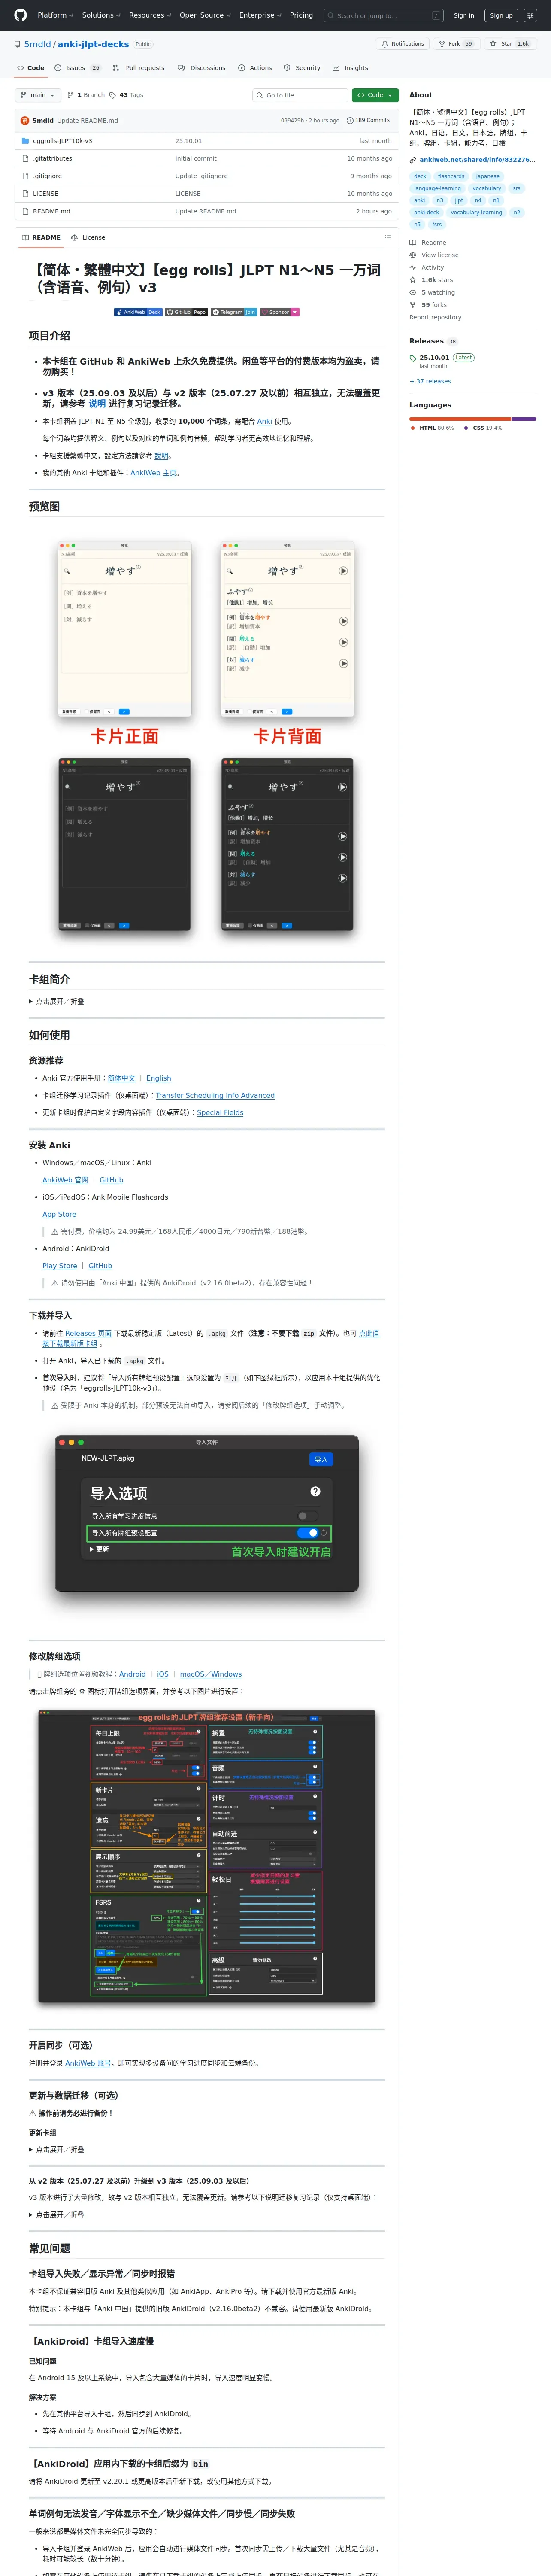Click the Search or jump to field
551x2576 pixels.
click(x=383, y=15)
